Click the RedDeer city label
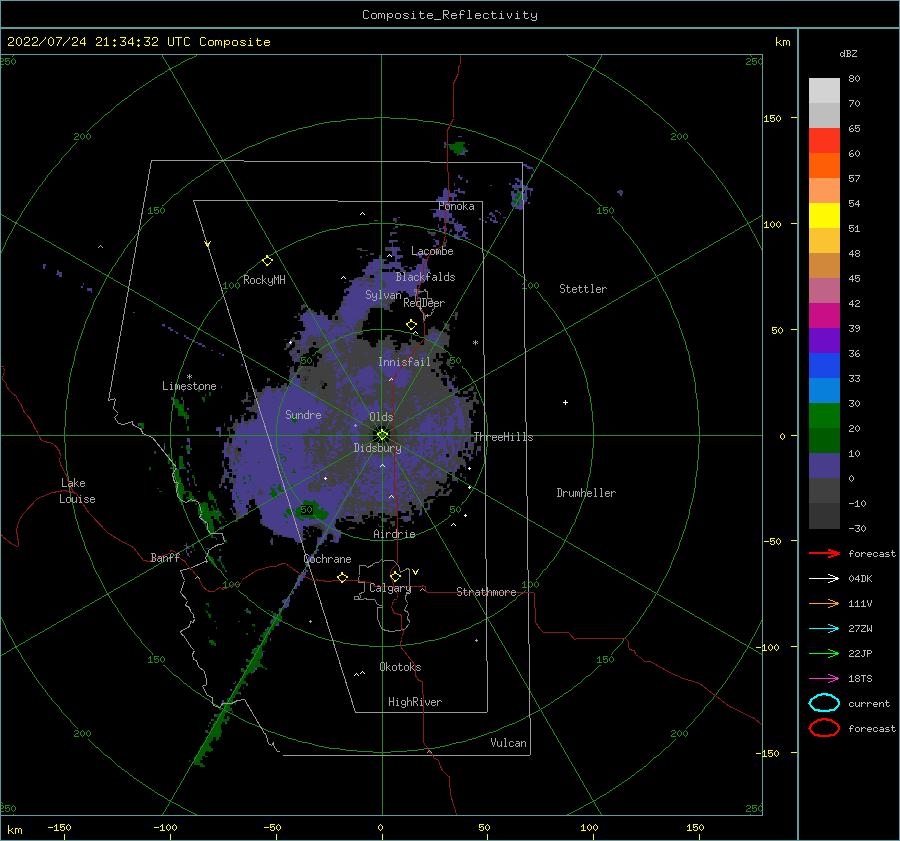Image resolution: width=900 pixels, height=841 pixels. tap(424, 303)
